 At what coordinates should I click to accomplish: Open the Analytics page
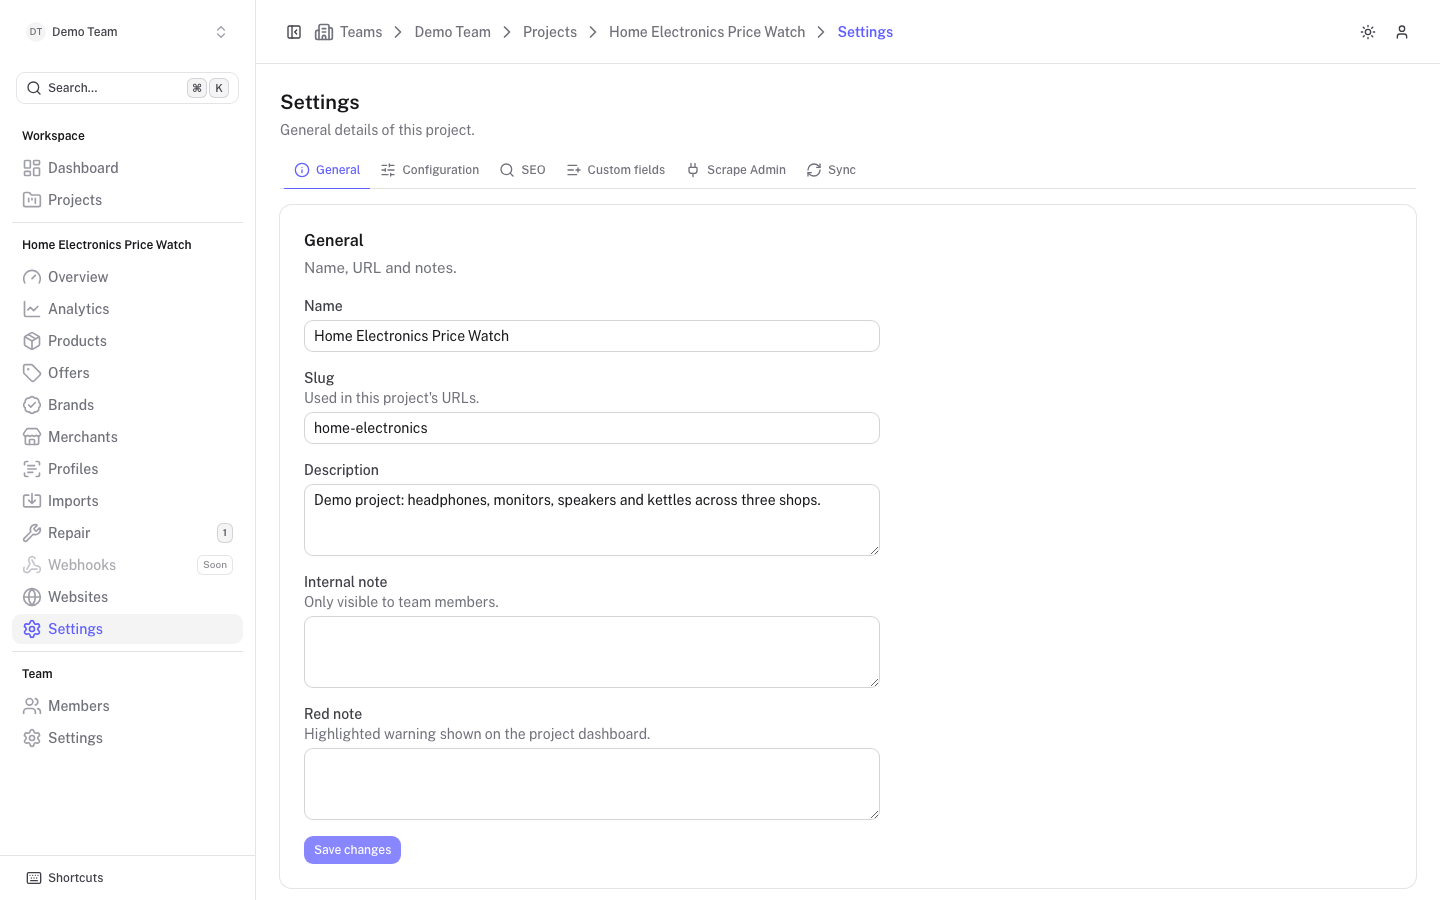pyautogui.click(x=127, y=309)
